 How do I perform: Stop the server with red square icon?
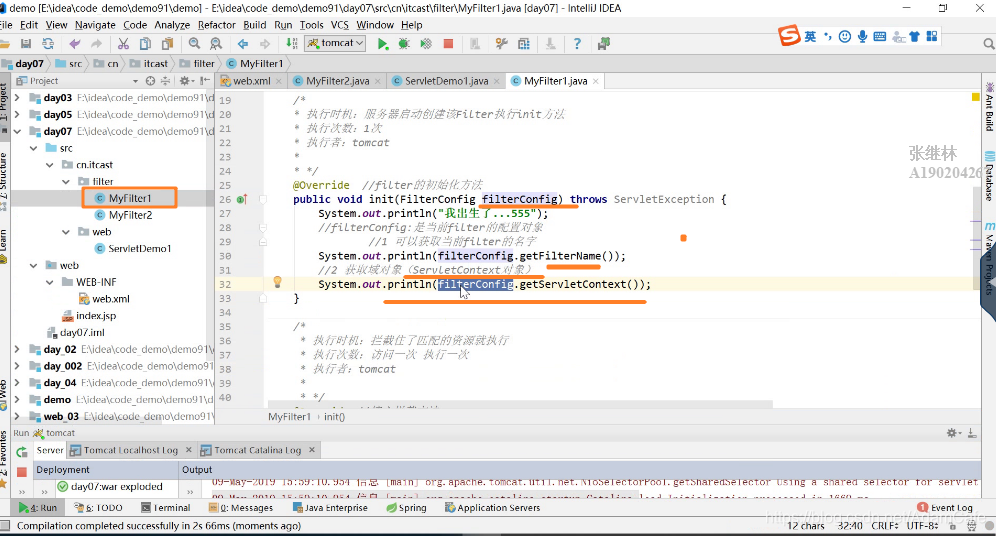(x=448, y=44)
